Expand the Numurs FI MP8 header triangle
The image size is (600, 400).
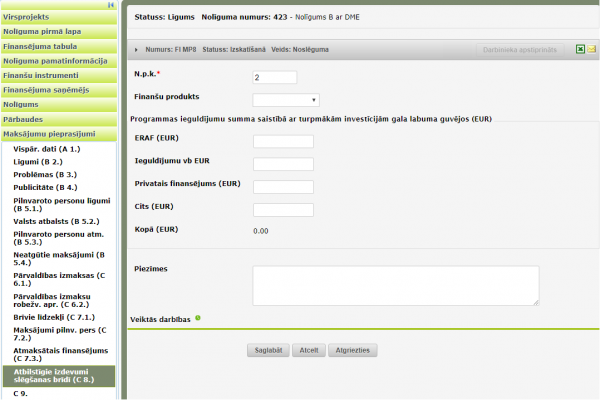(137, 48)
